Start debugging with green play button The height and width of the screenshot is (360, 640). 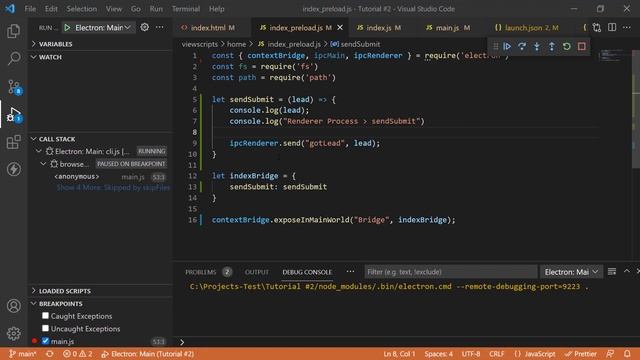click(67, 28)
